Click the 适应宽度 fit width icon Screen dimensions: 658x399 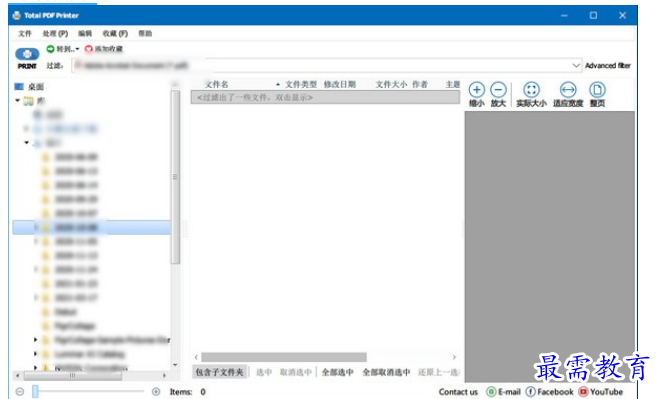pos(568,90)
